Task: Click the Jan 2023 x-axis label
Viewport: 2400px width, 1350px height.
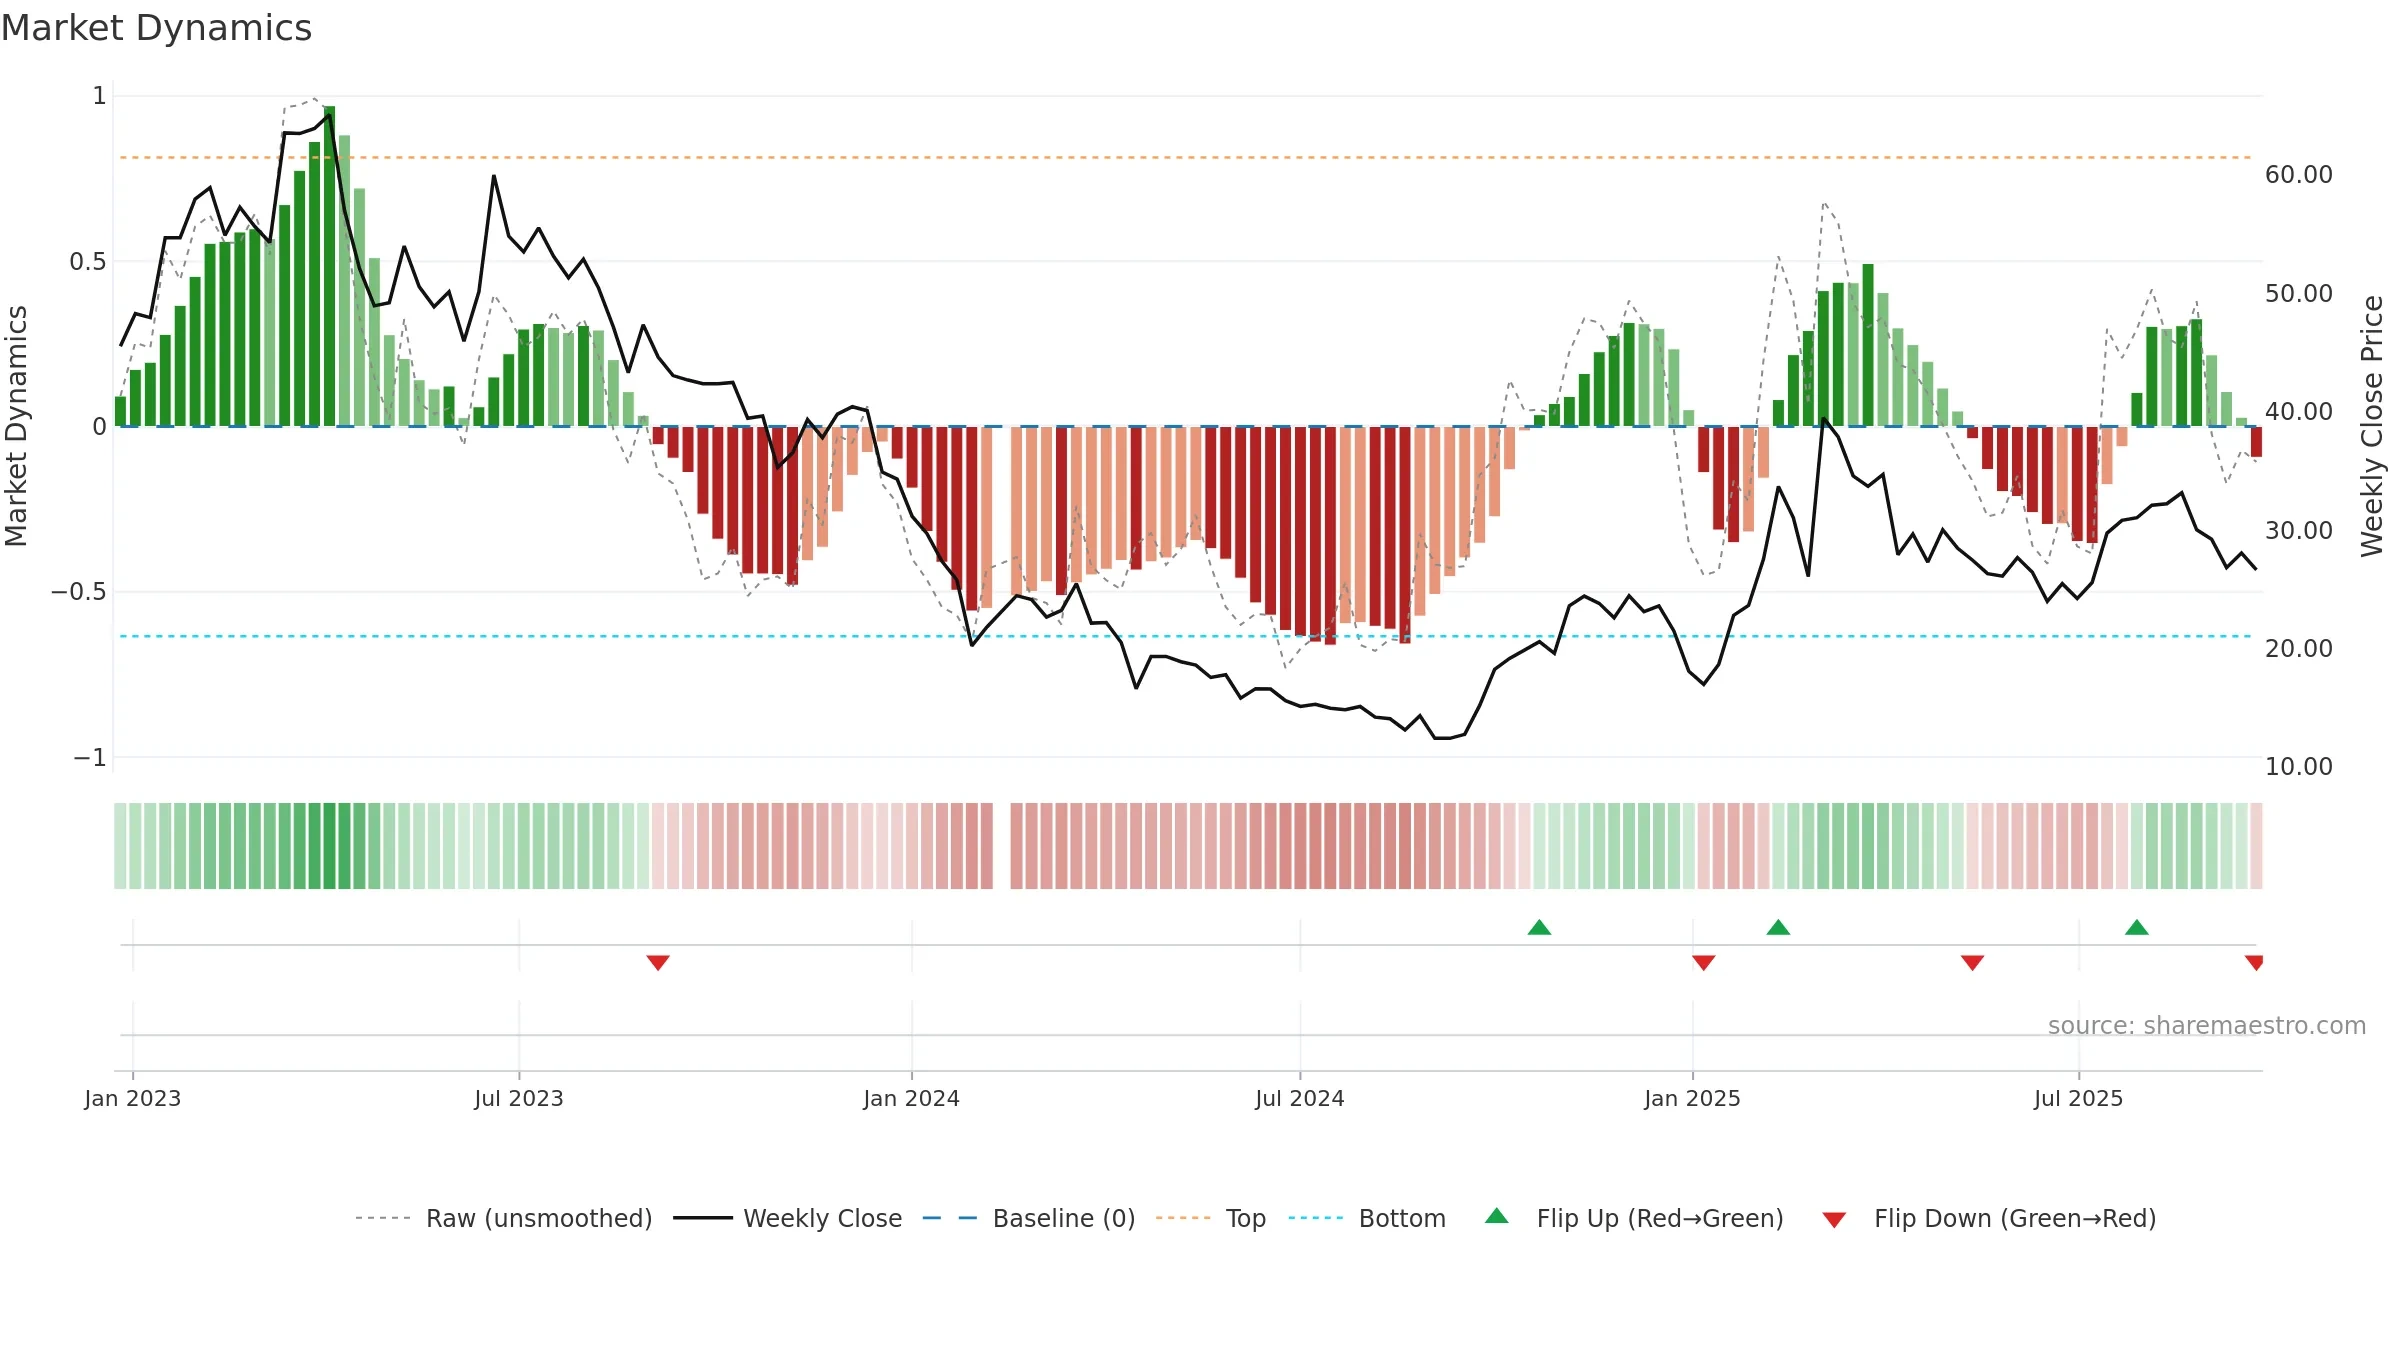Action: [133, 1098]
